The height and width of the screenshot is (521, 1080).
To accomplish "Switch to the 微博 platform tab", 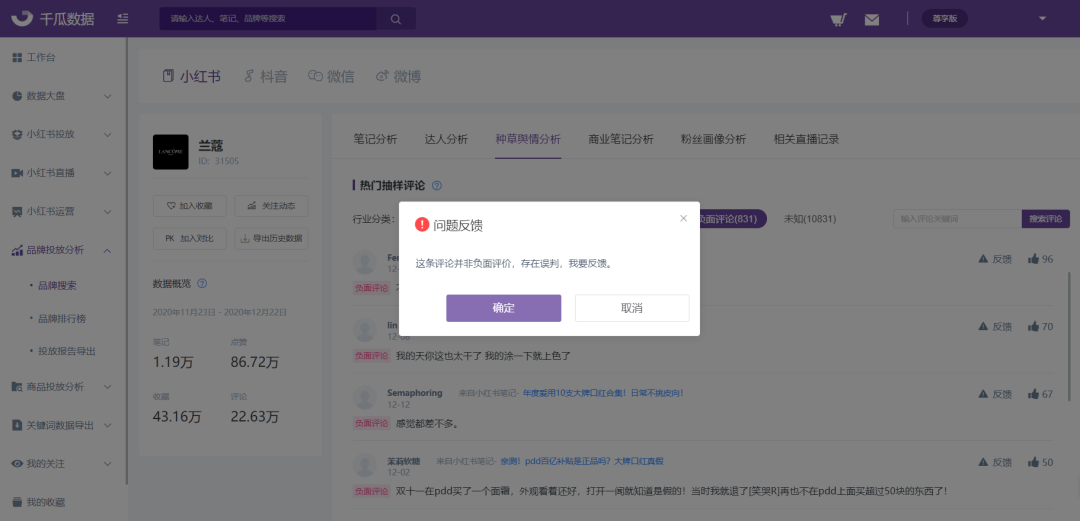I will coord(398,76).
